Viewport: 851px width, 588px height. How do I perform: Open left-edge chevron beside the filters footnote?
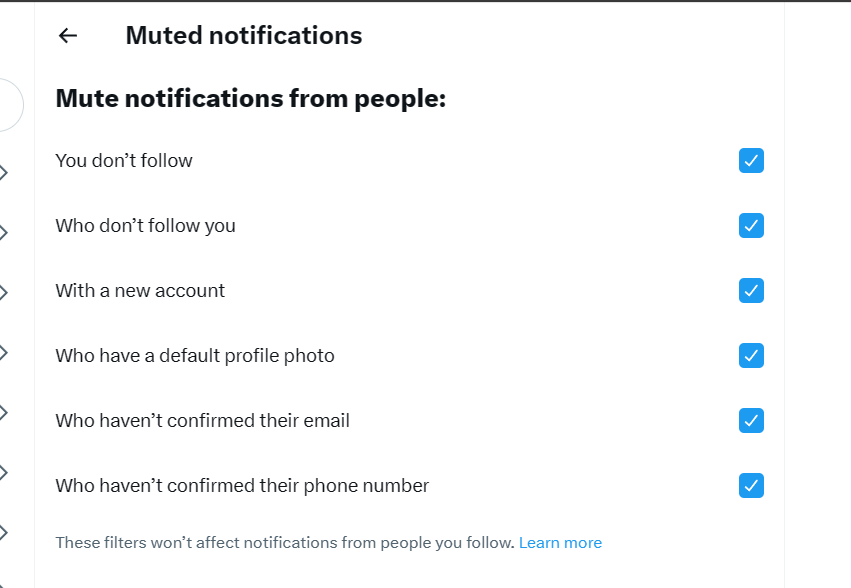(x=3, y=532)
